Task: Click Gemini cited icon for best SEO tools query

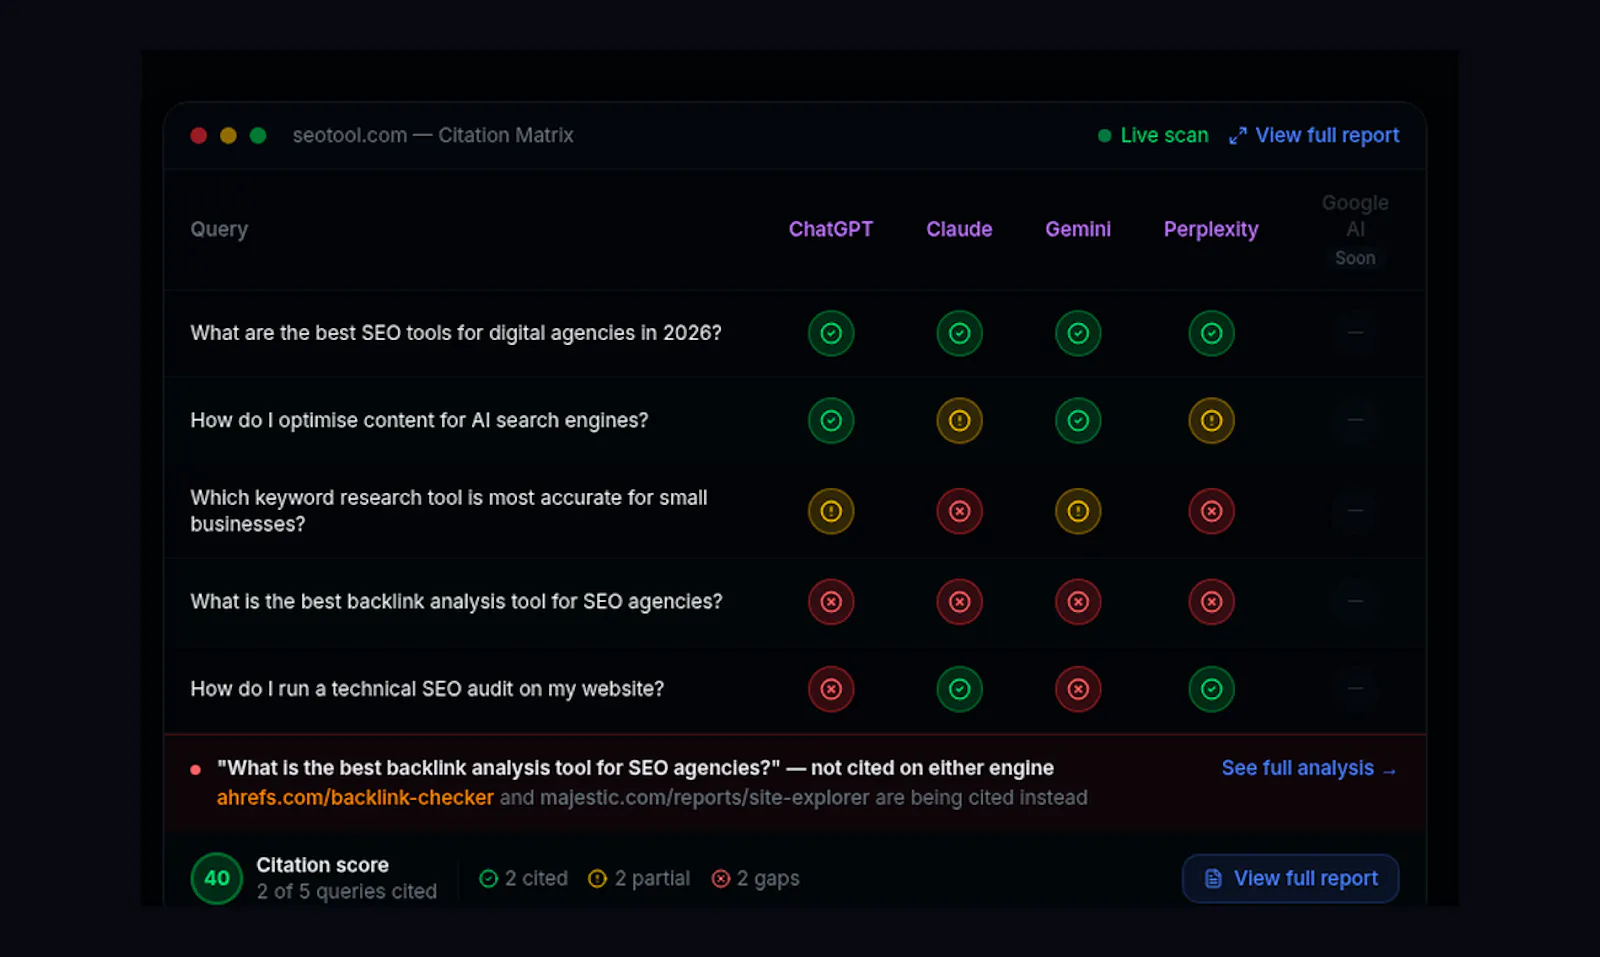Action: pos(1078,333)
